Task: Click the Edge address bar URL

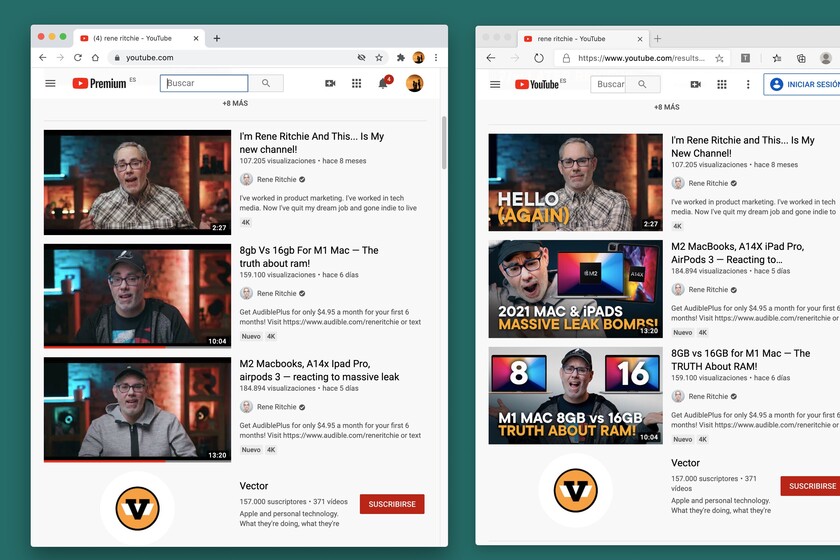Action: (x=641, y=58)
